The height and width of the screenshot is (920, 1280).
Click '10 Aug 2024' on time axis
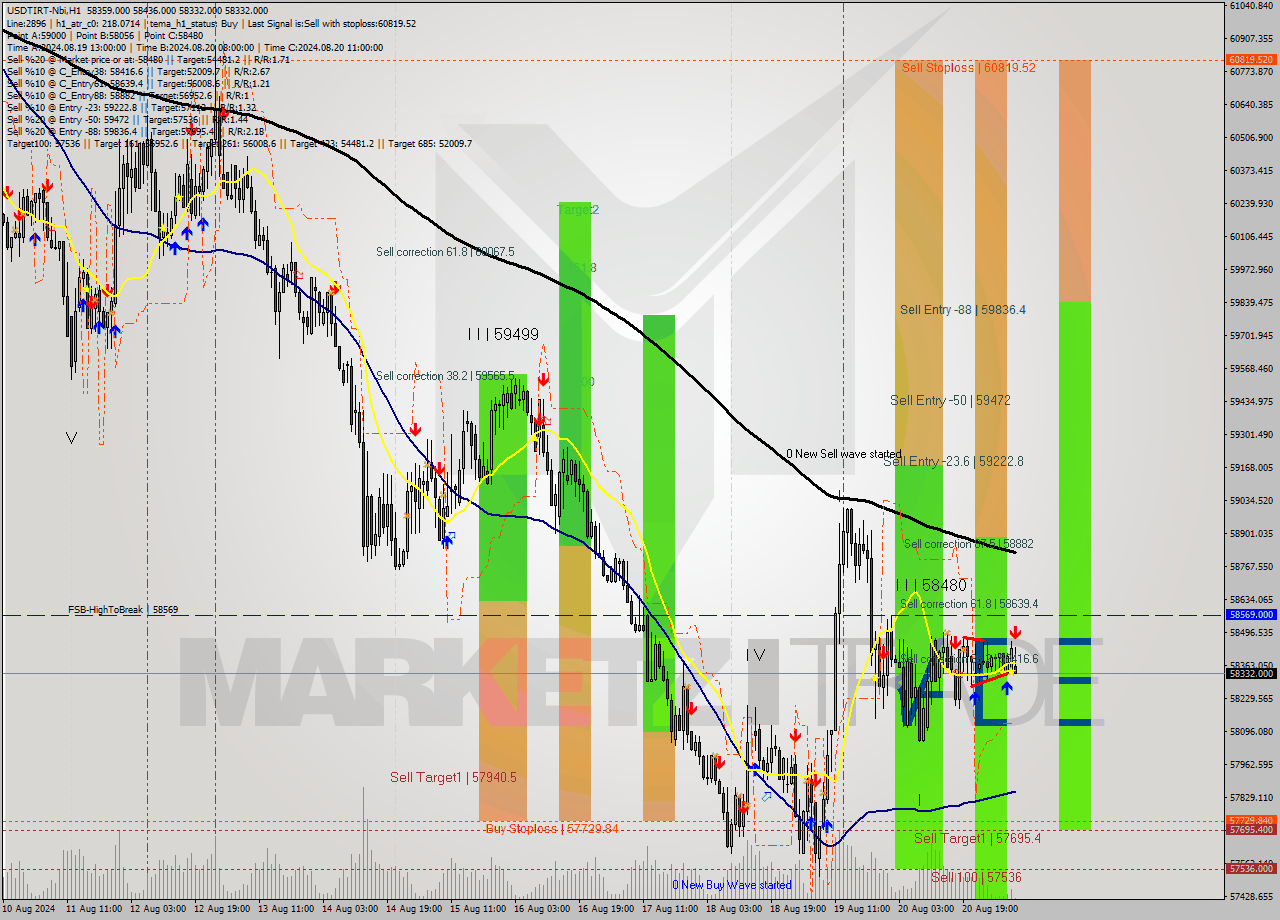tap(30, 911)
